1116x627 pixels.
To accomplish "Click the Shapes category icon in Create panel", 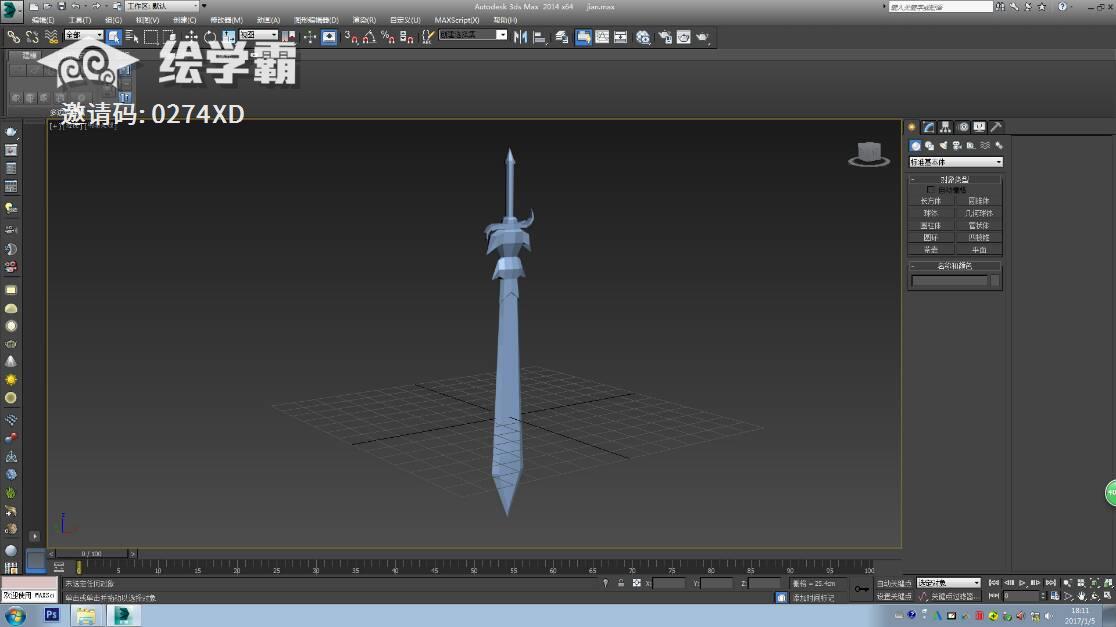I will click(x=929, y=146).
